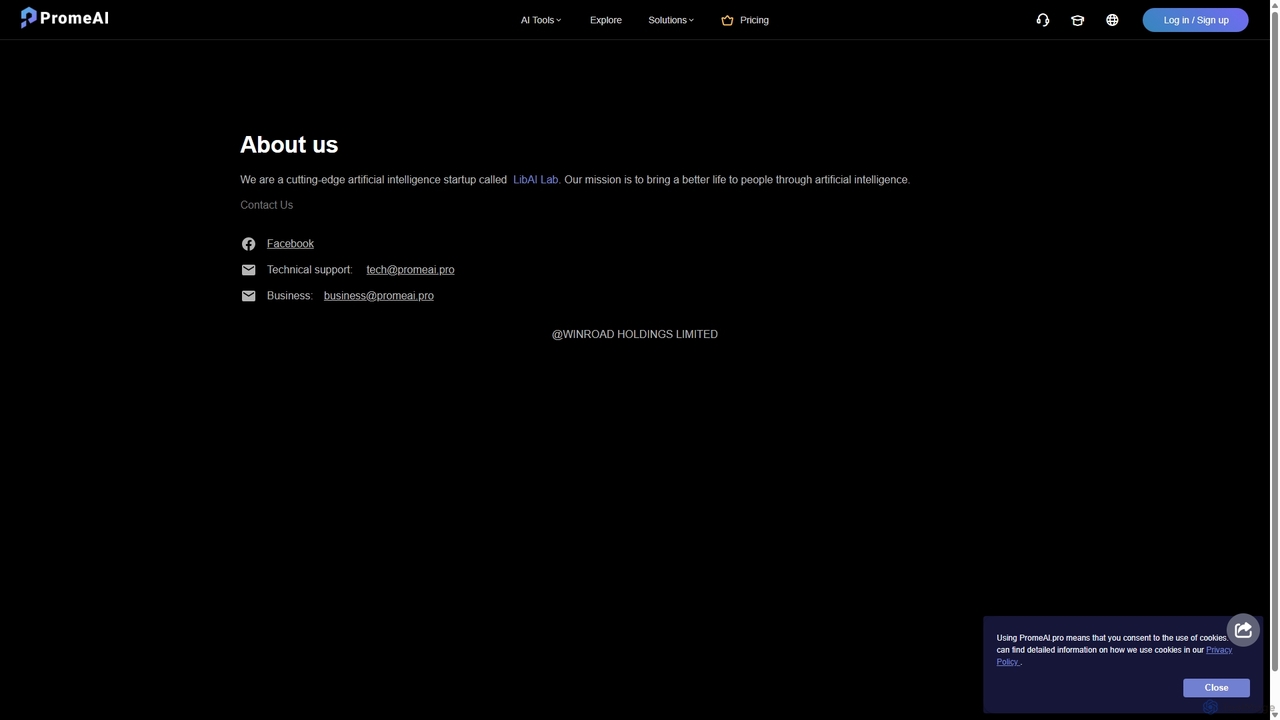Click the Facebook icon
Screen dimensions: 1280x720
[x=248, y=244]
